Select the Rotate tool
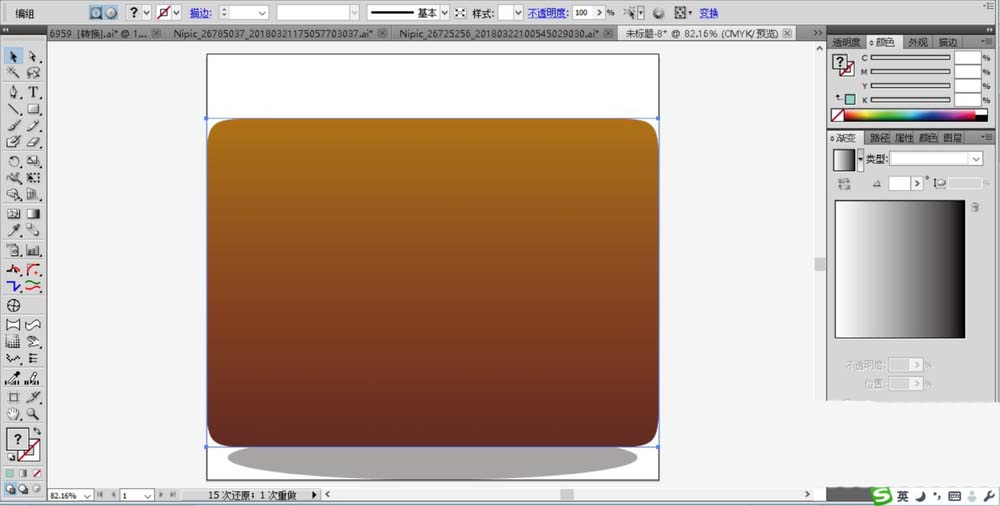The width and height of the screenshot is (1000, 506). click(x=13, y=161)
